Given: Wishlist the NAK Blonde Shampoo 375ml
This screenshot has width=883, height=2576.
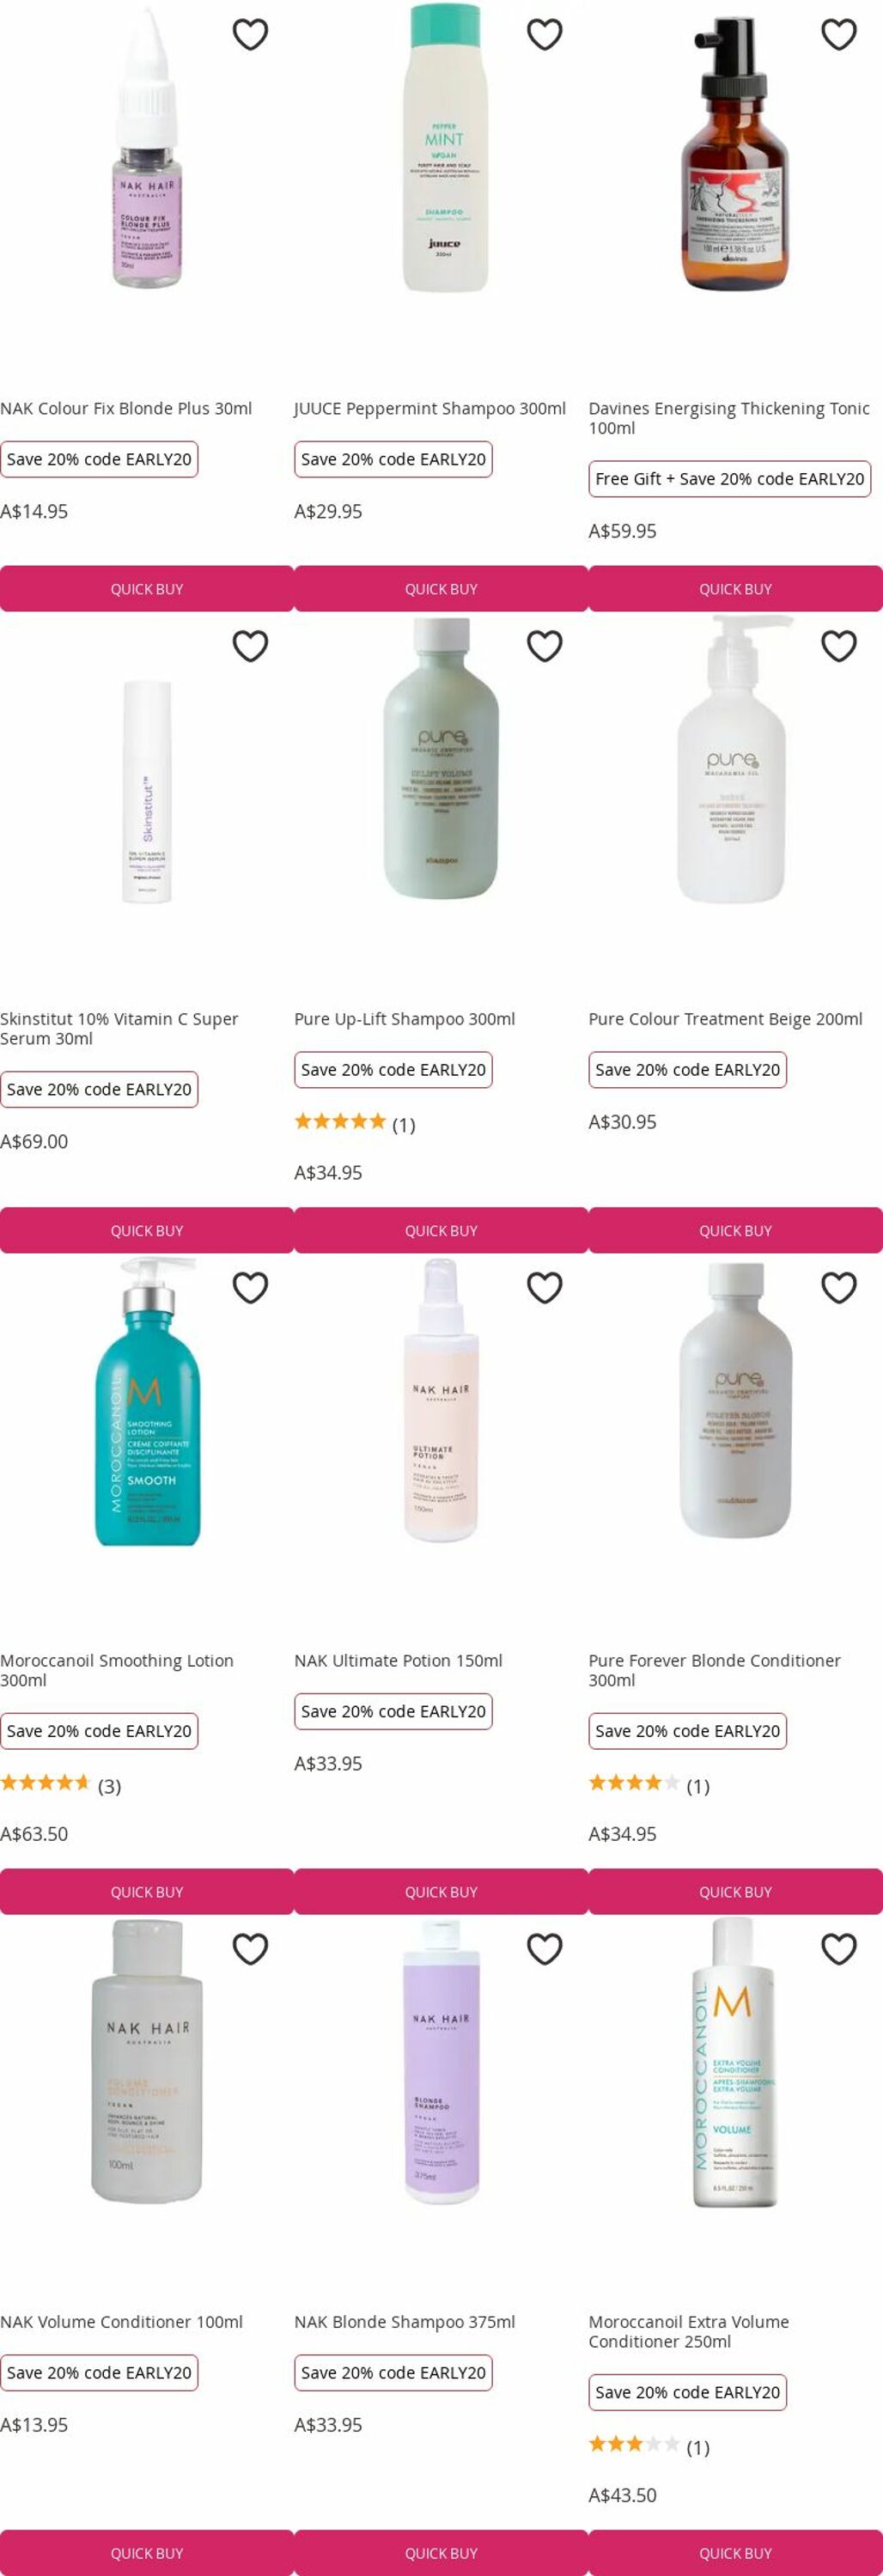Looking at the screenshot, I should coord(544,1948).
